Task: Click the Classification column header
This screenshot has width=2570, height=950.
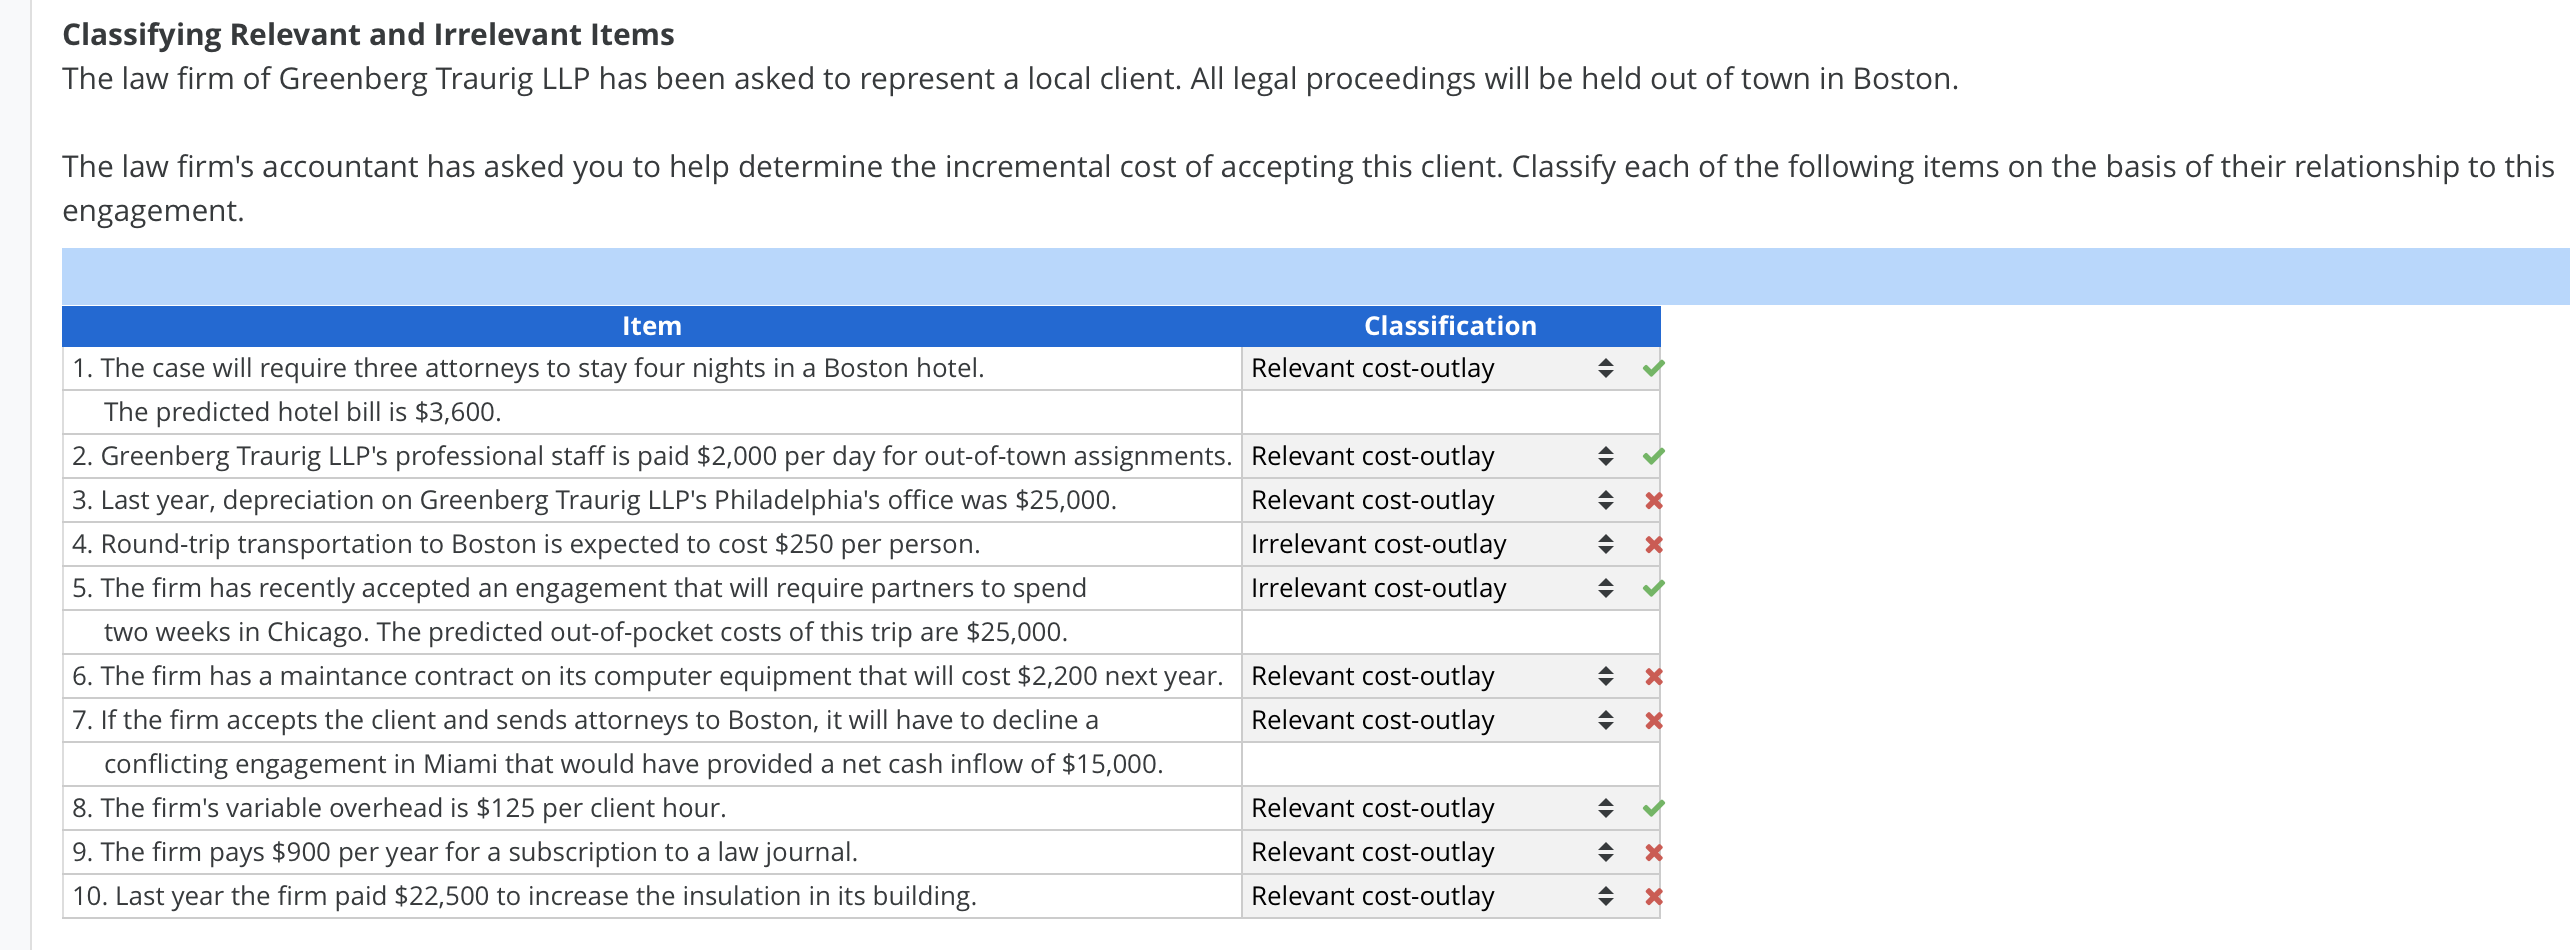Action: click(x=1450, y=326)
